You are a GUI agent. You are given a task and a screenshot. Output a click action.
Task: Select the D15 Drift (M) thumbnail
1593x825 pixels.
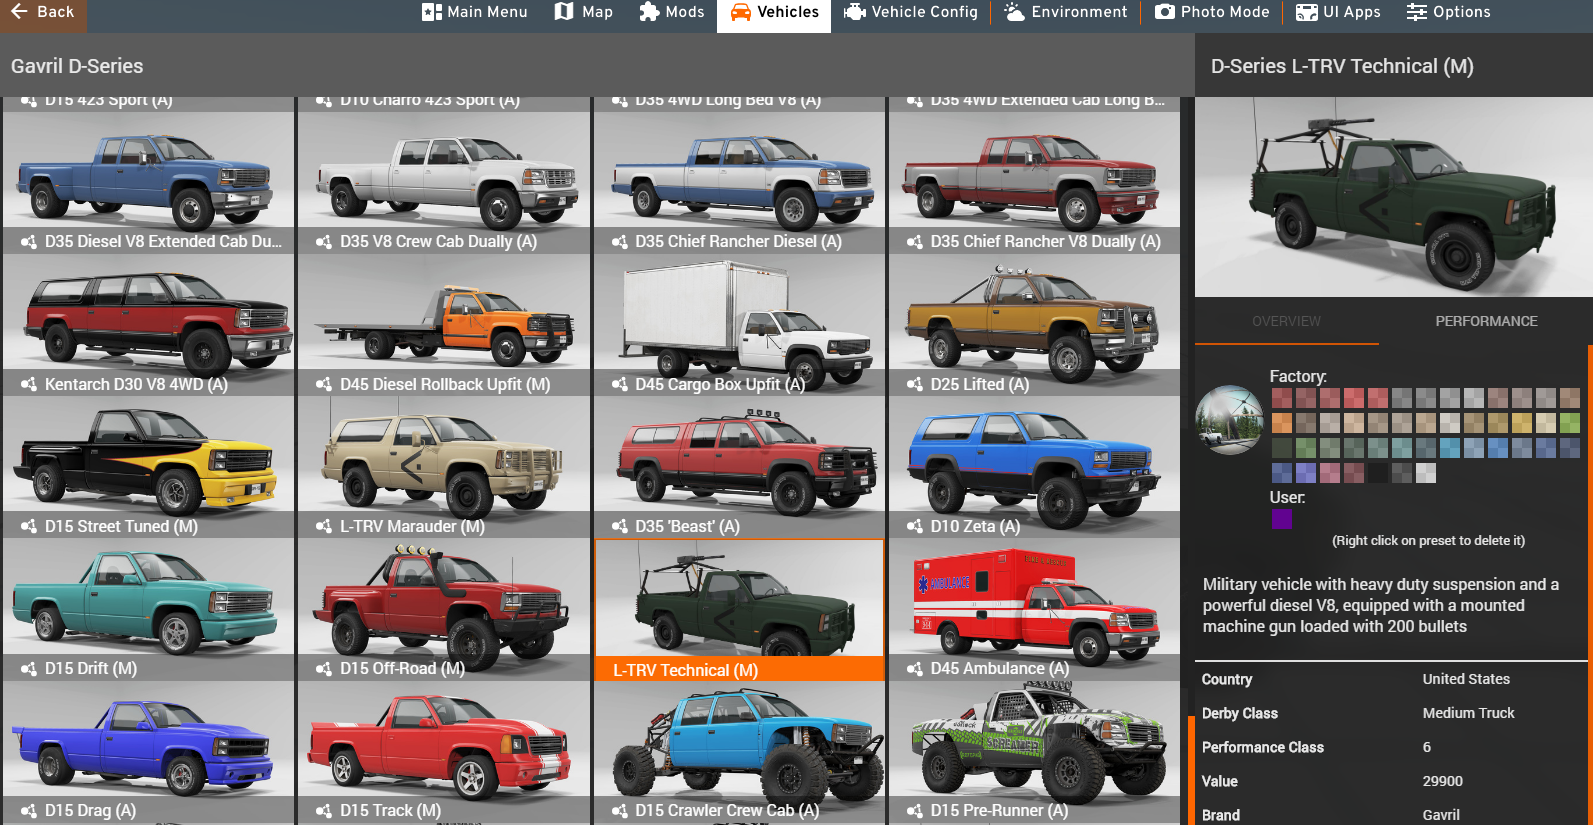click(149, 610)
